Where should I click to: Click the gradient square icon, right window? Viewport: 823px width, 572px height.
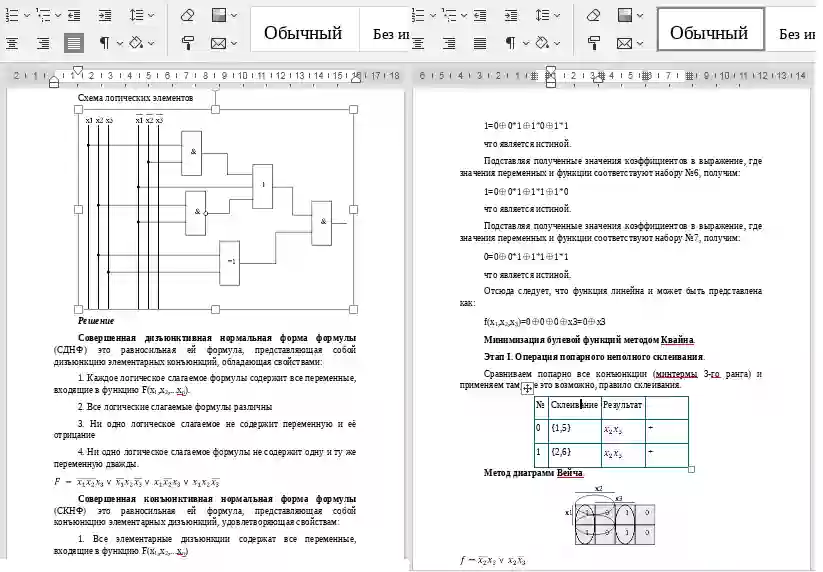point(624,15)
